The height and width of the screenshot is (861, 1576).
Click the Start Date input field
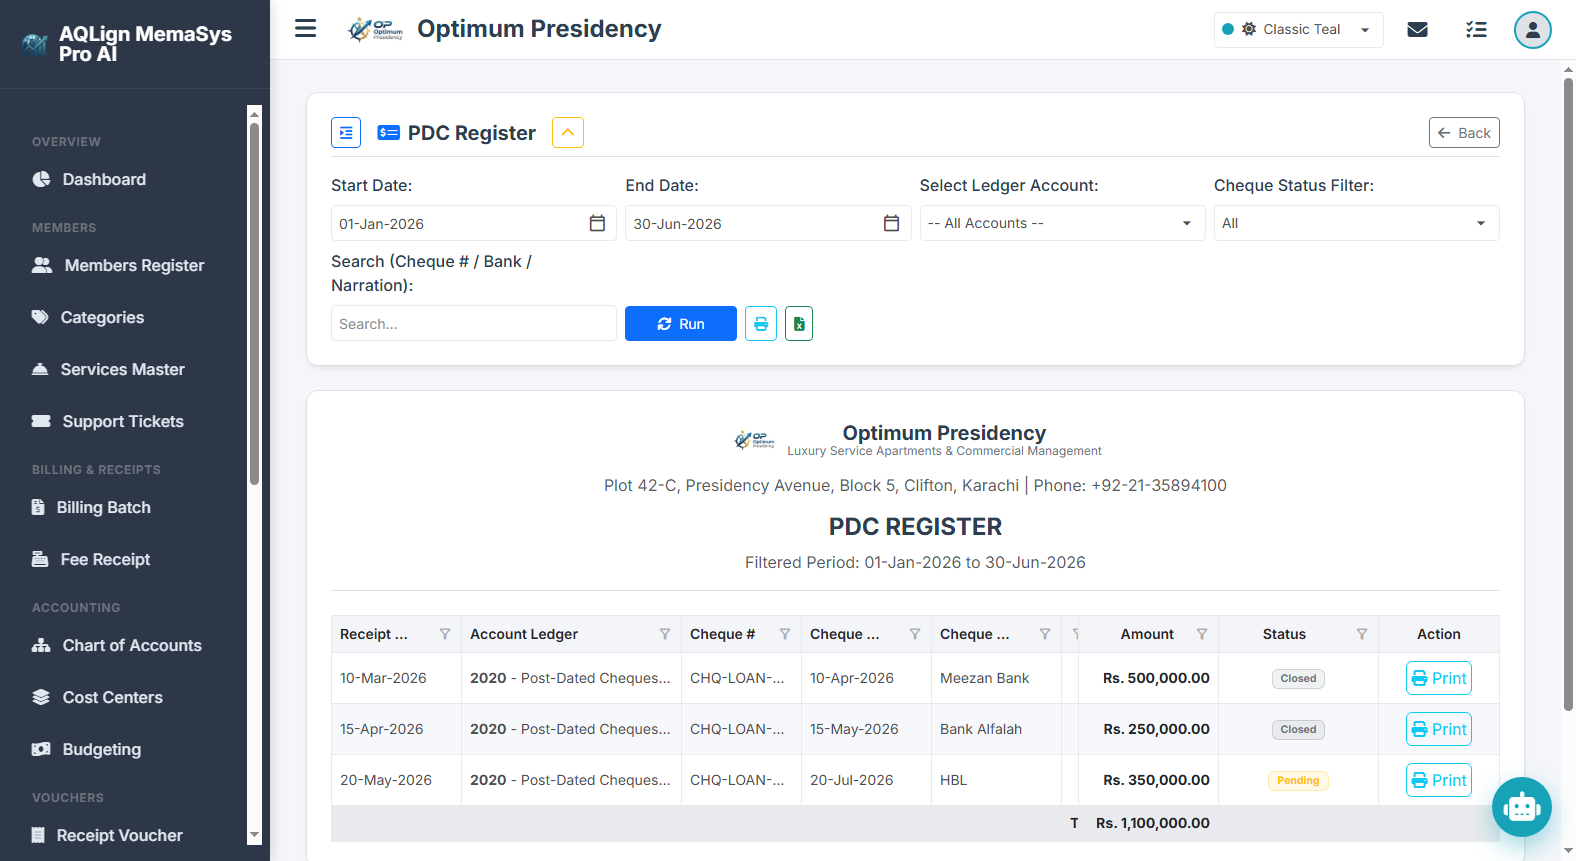[x=473, y=223]
